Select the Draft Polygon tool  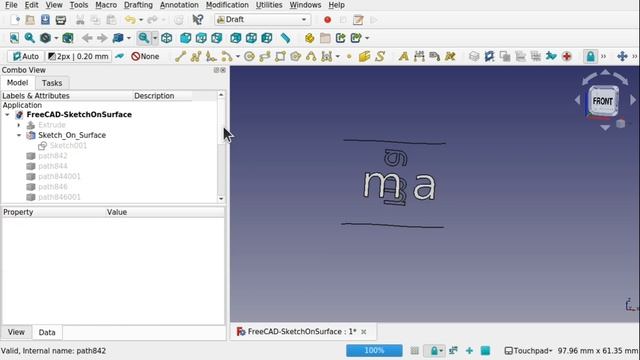tap(296, 56)
